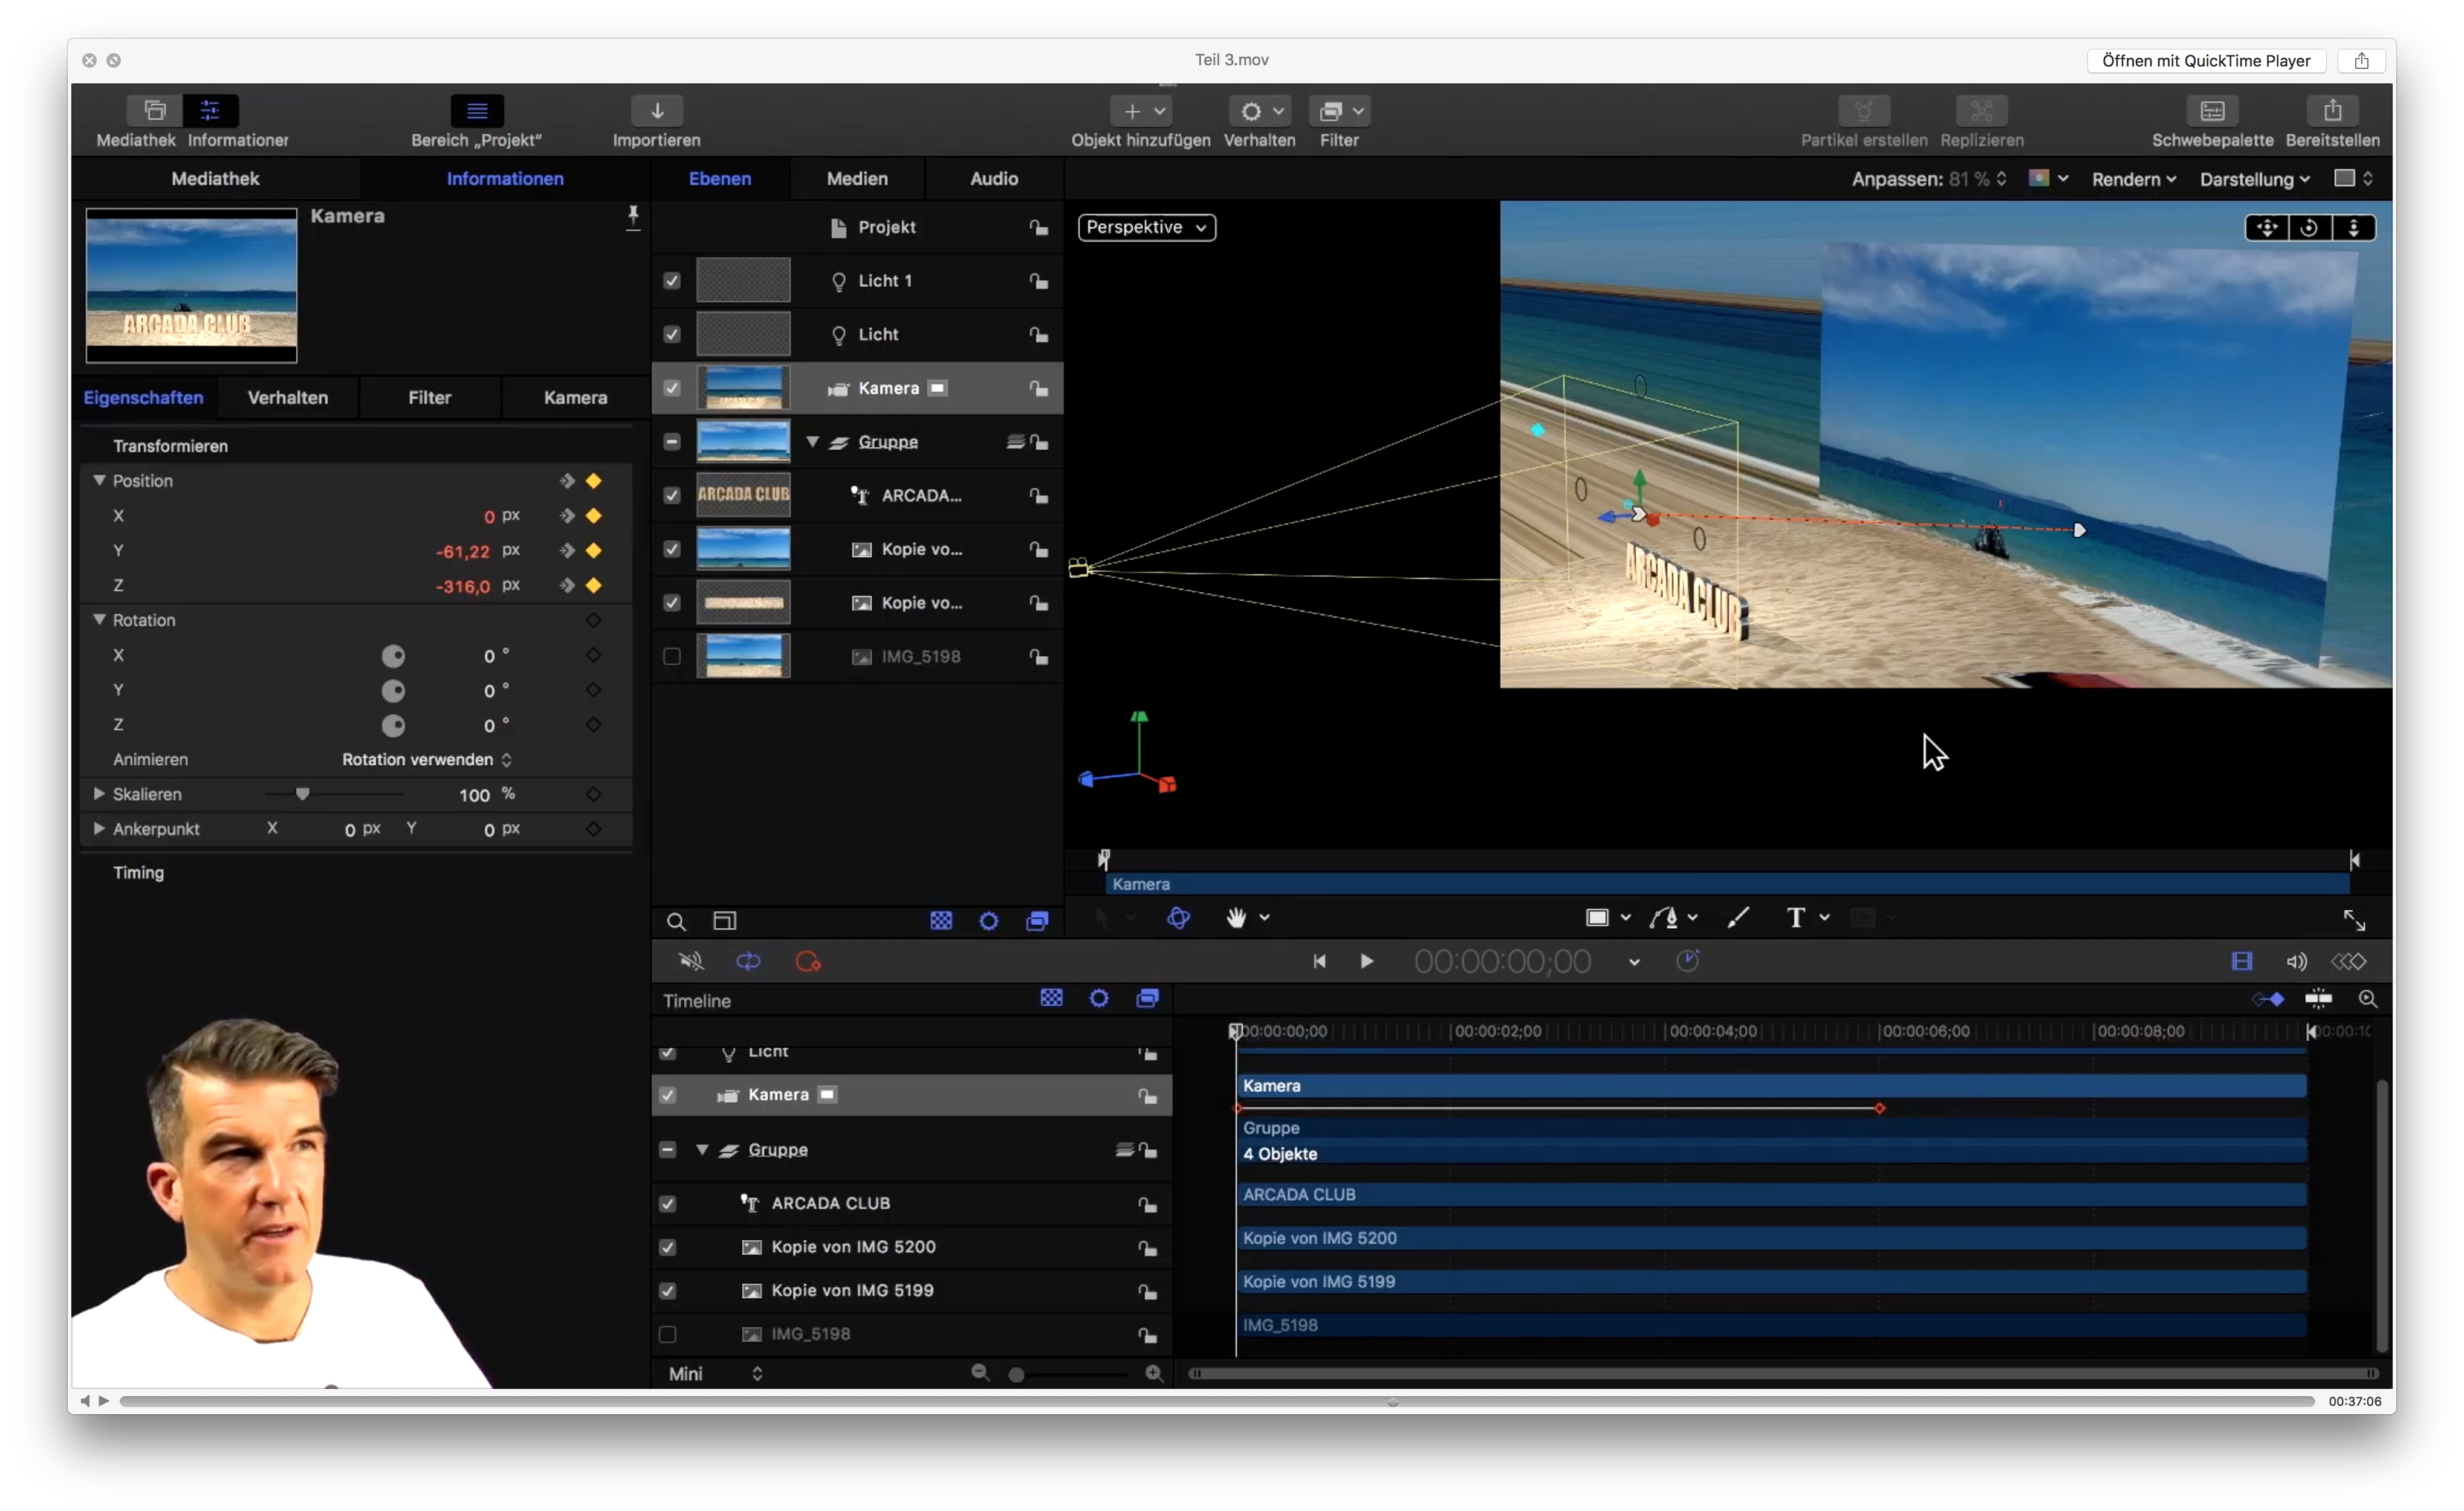Screen dimensions: 2464x1511
Task: Click the Bereitstellen share icon
Action: [2332, 110]
